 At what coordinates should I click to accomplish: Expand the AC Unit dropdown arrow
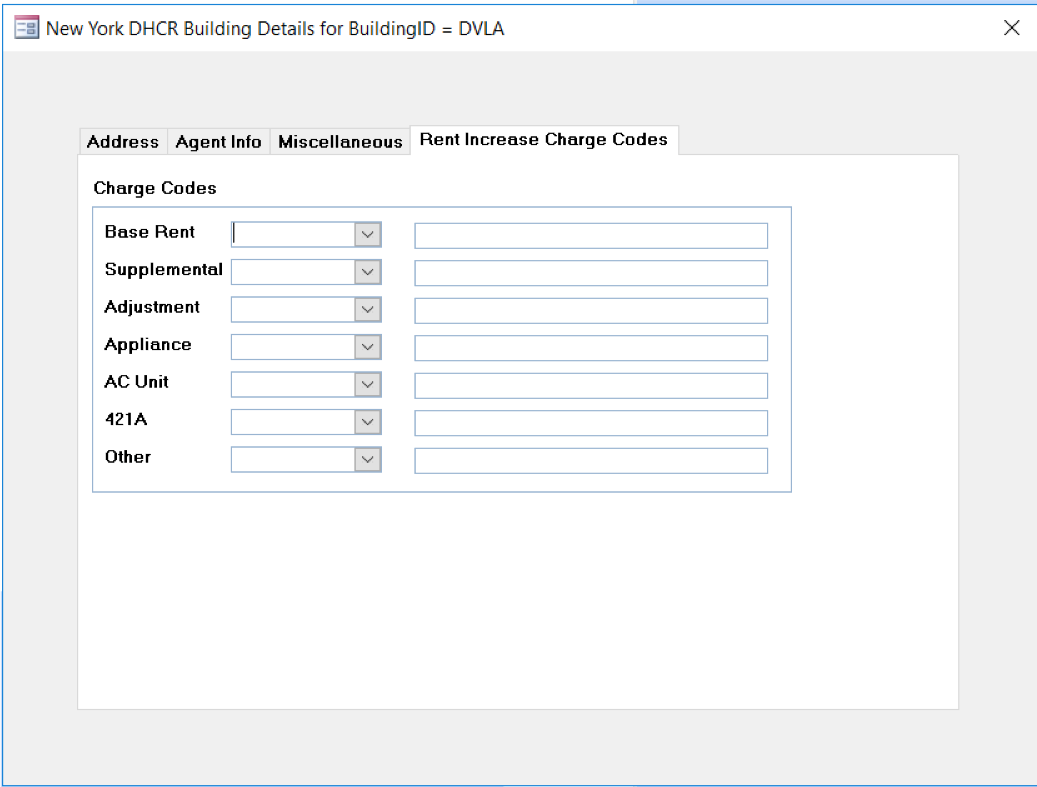click(368, 384)
